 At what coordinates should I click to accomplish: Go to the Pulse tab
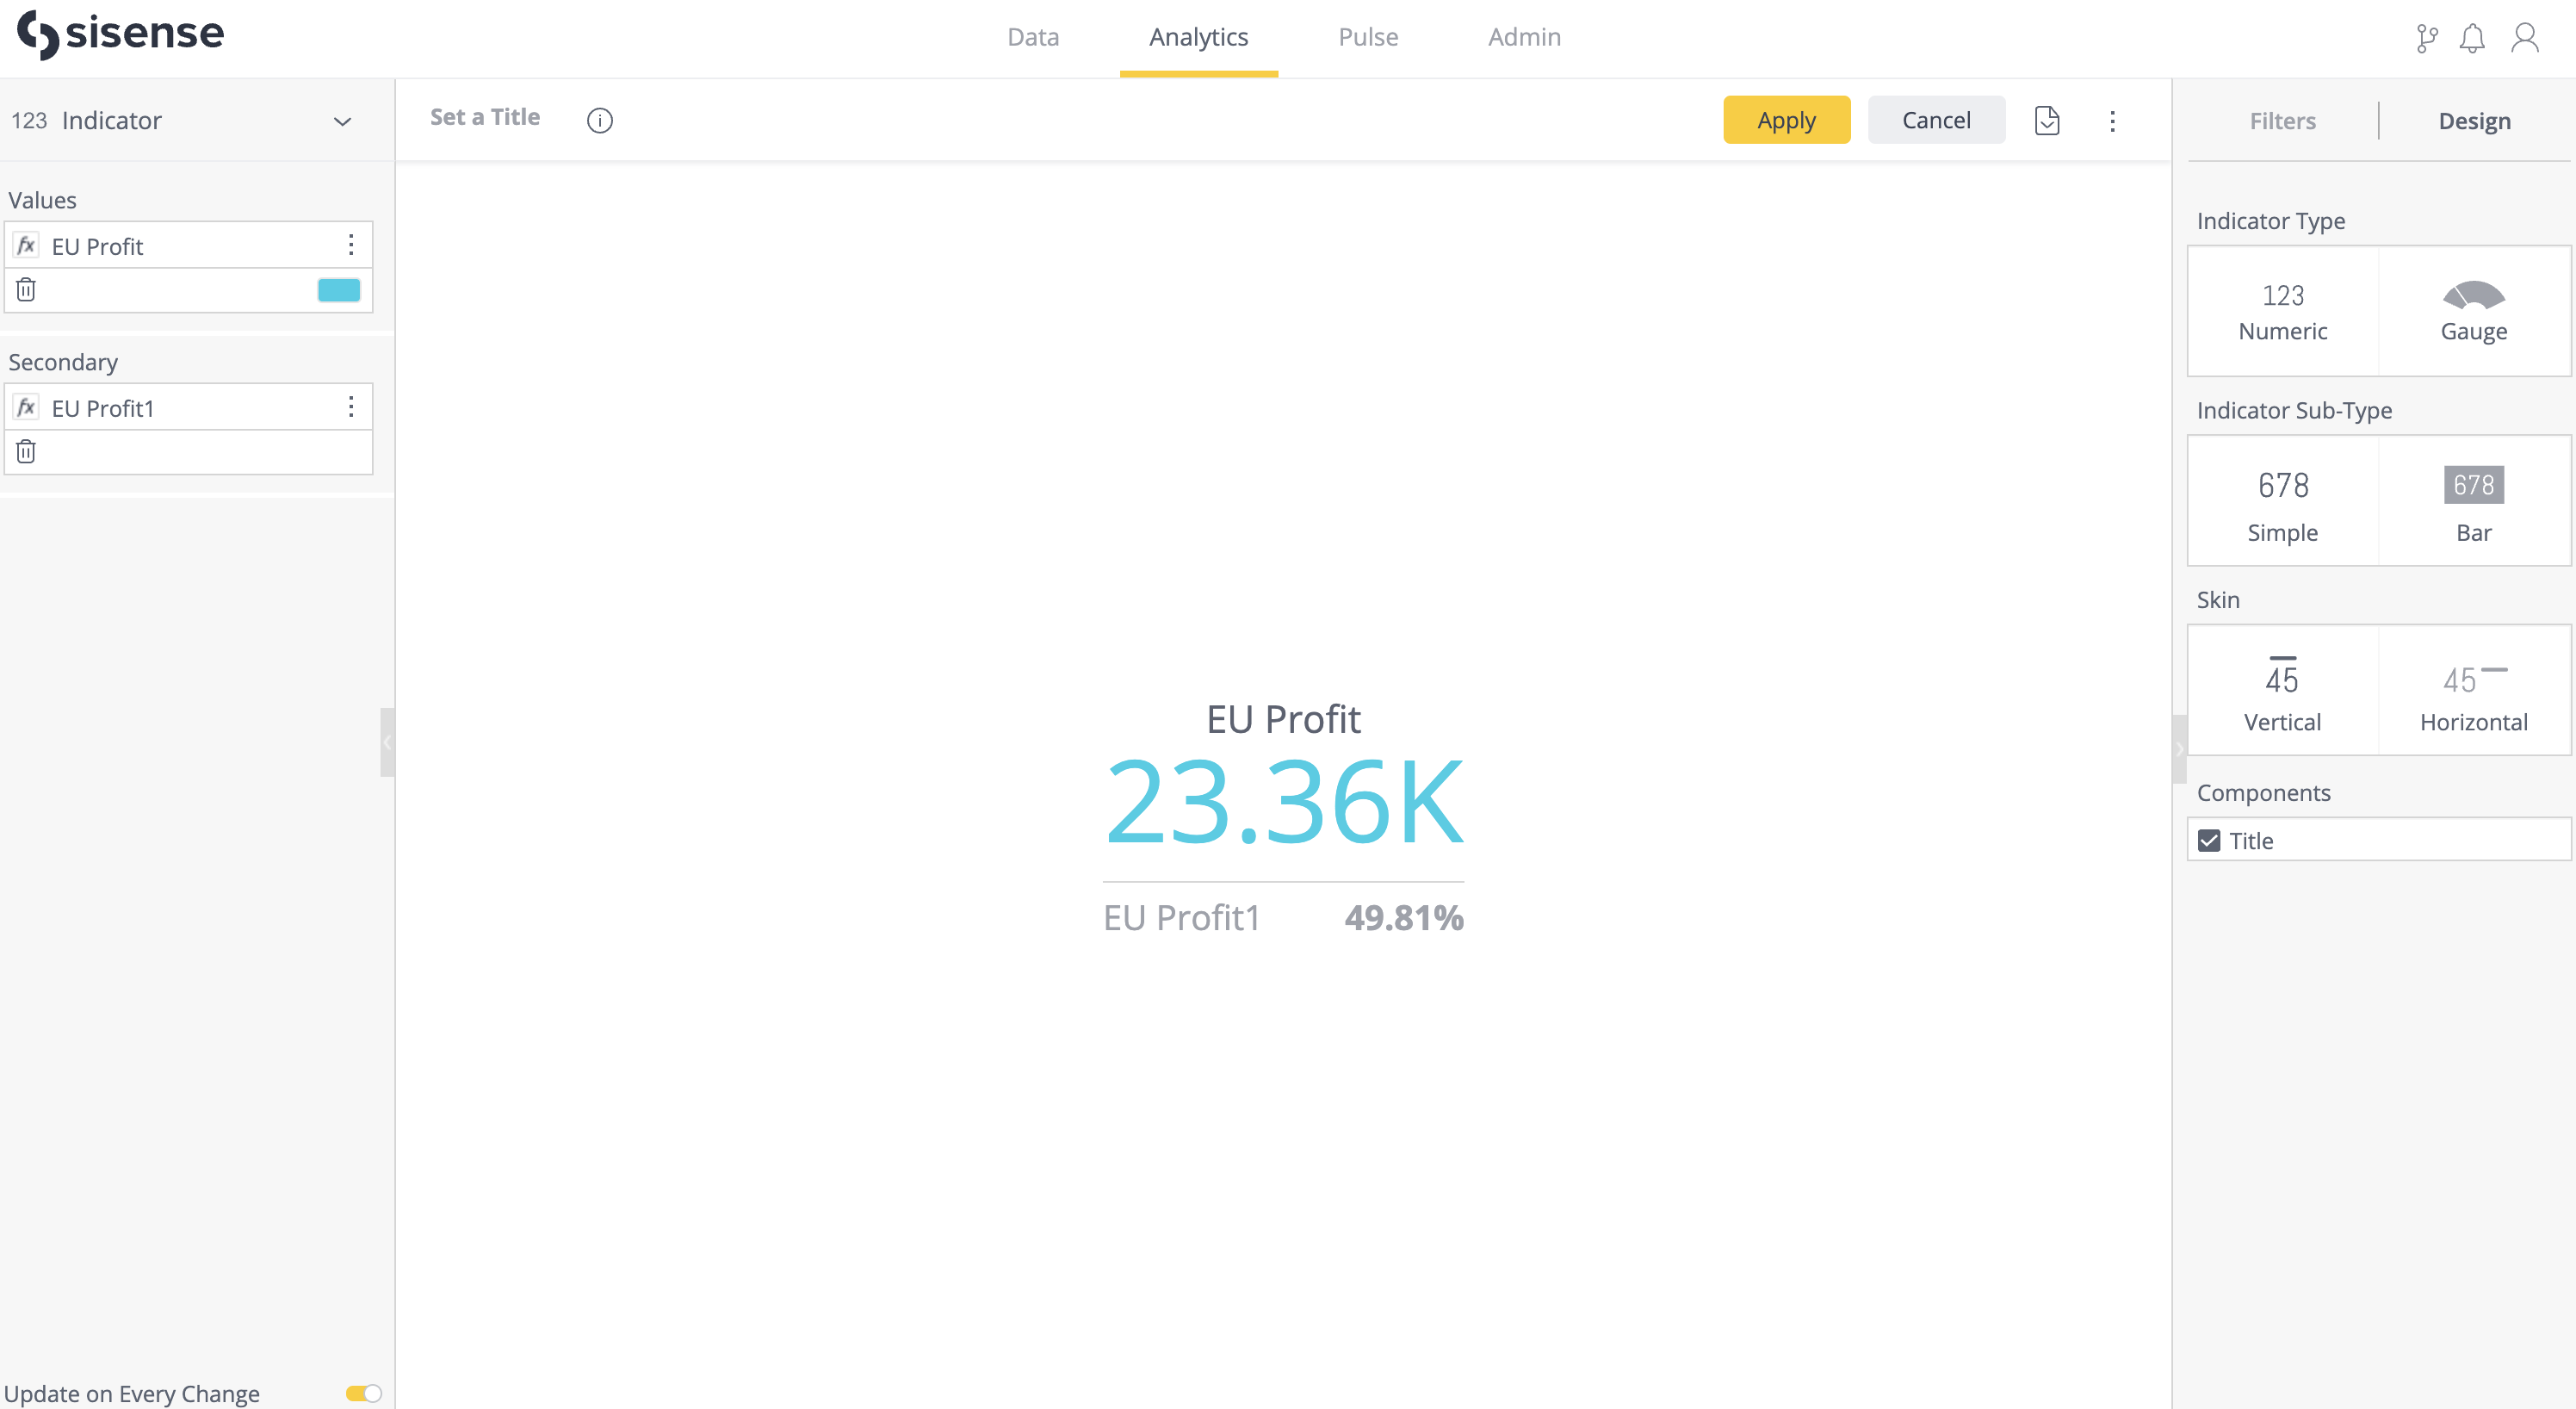point(1368,37)
